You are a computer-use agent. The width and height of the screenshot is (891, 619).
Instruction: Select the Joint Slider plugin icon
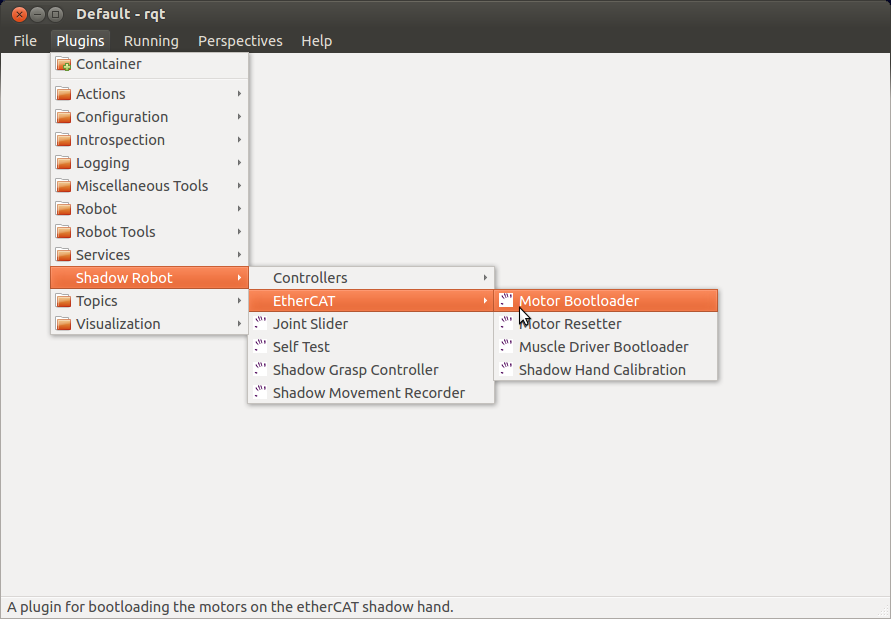coord(260,323)
